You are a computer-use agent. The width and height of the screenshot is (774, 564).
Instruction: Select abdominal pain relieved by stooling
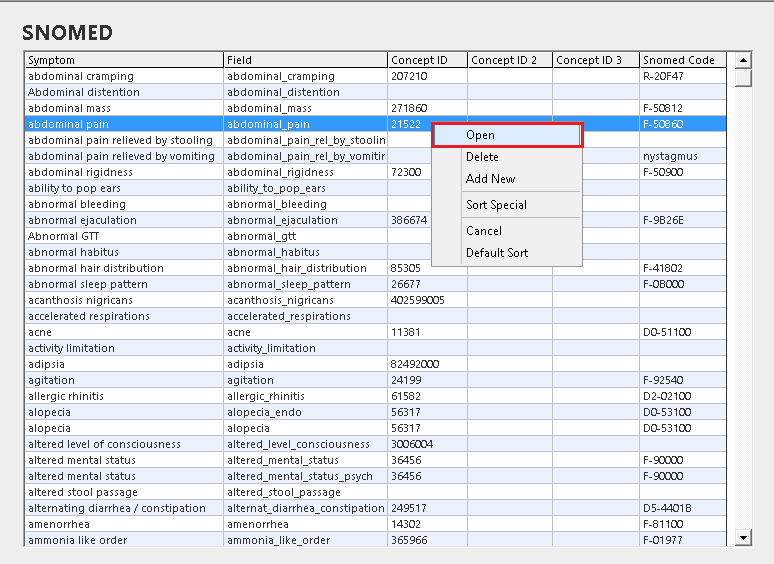coord(124,140)
